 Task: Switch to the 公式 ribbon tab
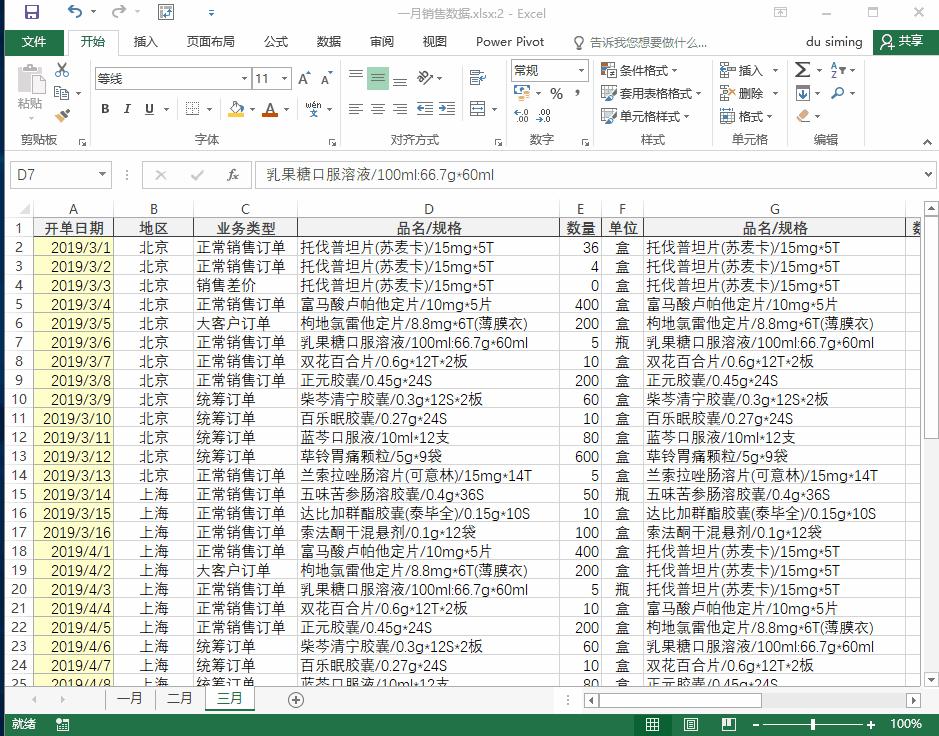(x=276, y=42)
